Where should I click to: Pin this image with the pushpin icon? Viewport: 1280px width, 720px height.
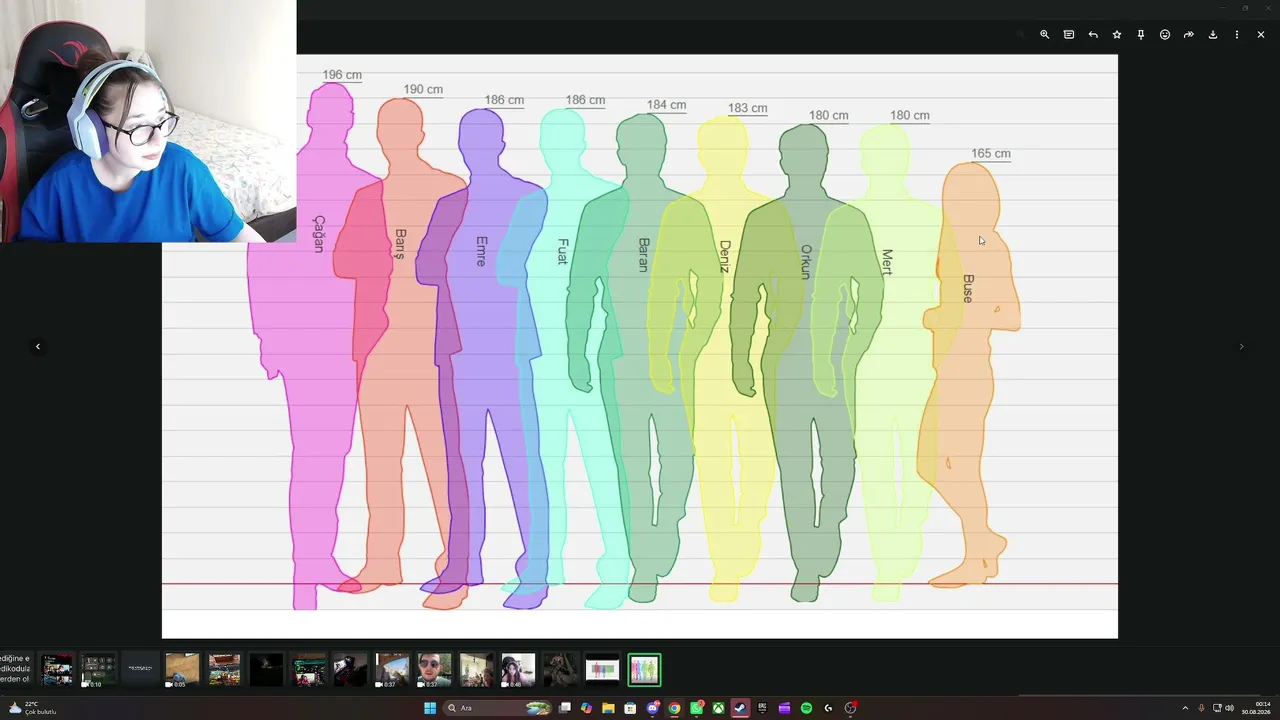pos(1141,34)
